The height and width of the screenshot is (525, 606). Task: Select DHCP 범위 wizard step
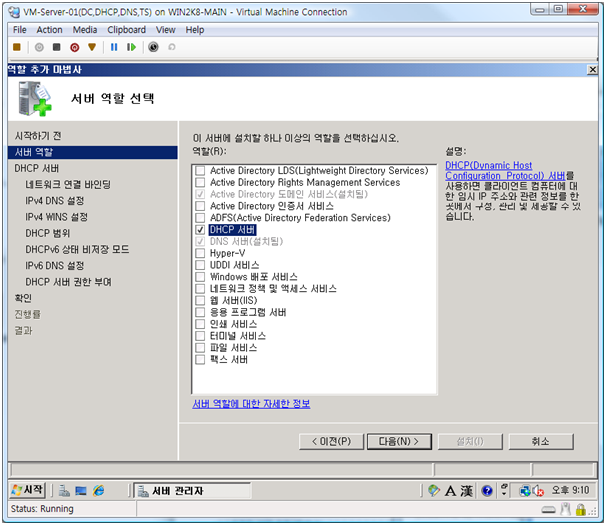[48, 234]
